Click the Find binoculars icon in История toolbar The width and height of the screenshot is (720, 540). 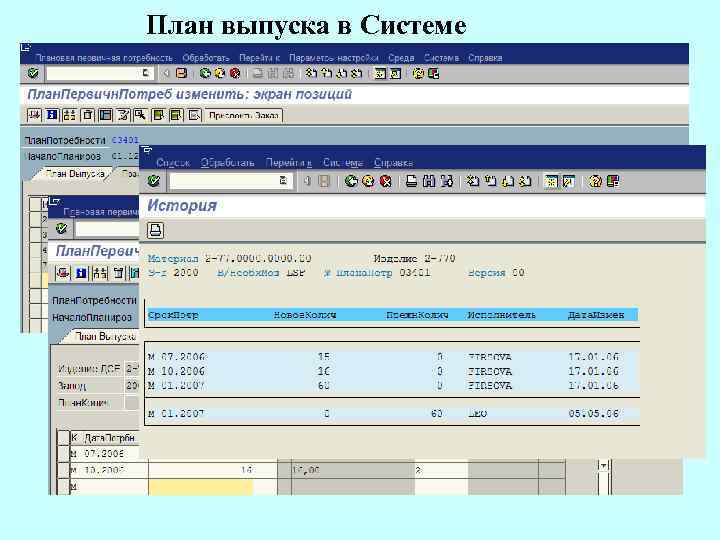point(429,181)
